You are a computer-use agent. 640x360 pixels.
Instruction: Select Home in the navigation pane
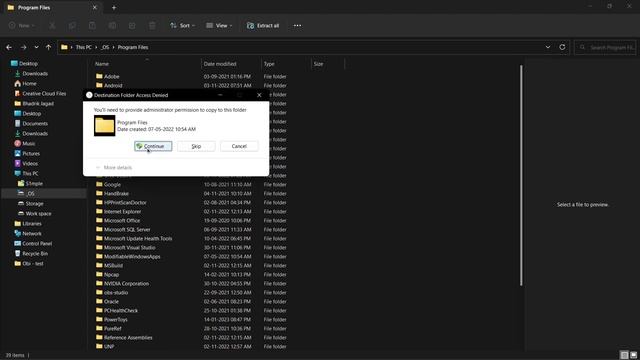29,83
